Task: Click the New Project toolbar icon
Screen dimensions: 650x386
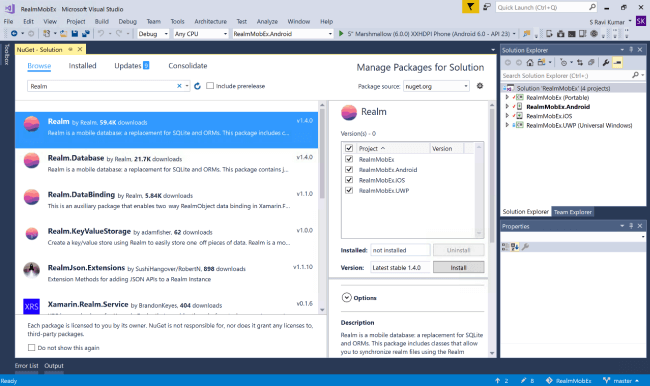Action: (x=47, y=34)
